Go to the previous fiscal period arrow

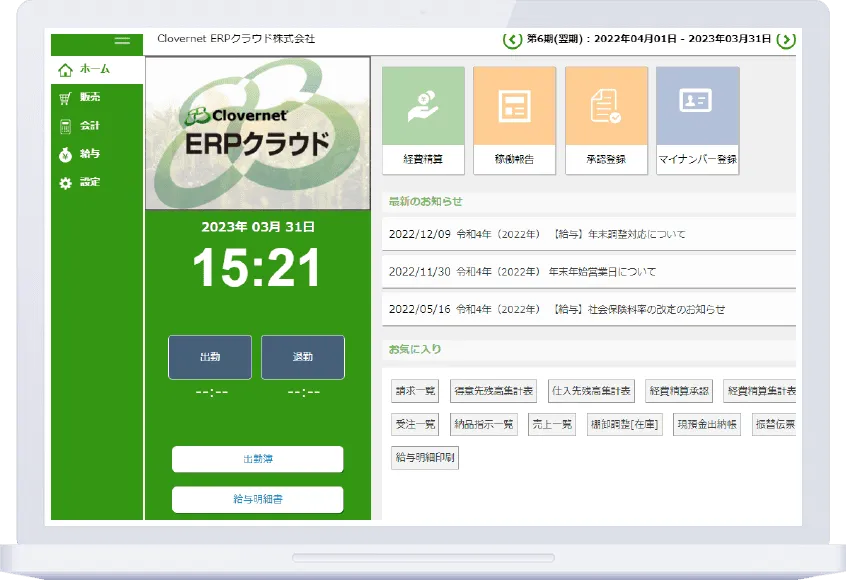512,39
